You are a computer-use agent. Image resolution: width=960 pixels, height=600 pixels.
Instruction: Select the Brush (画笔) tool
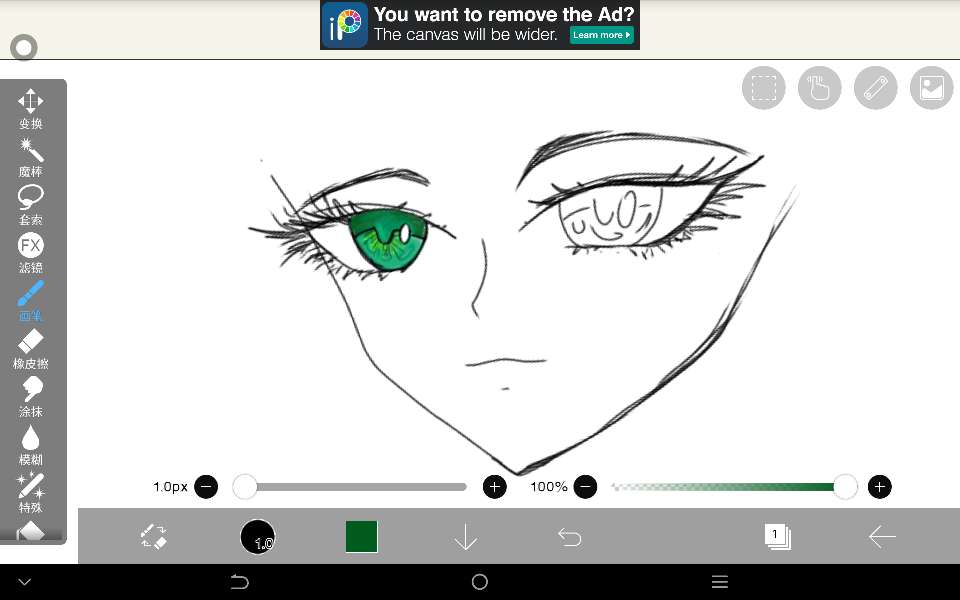pos(31,300)
